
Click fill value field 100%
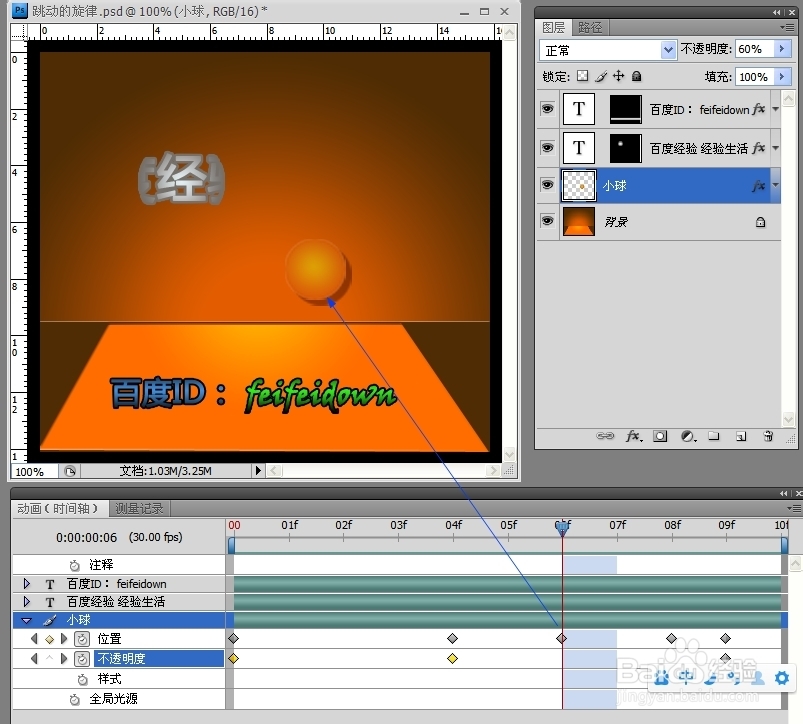point(755,77)
